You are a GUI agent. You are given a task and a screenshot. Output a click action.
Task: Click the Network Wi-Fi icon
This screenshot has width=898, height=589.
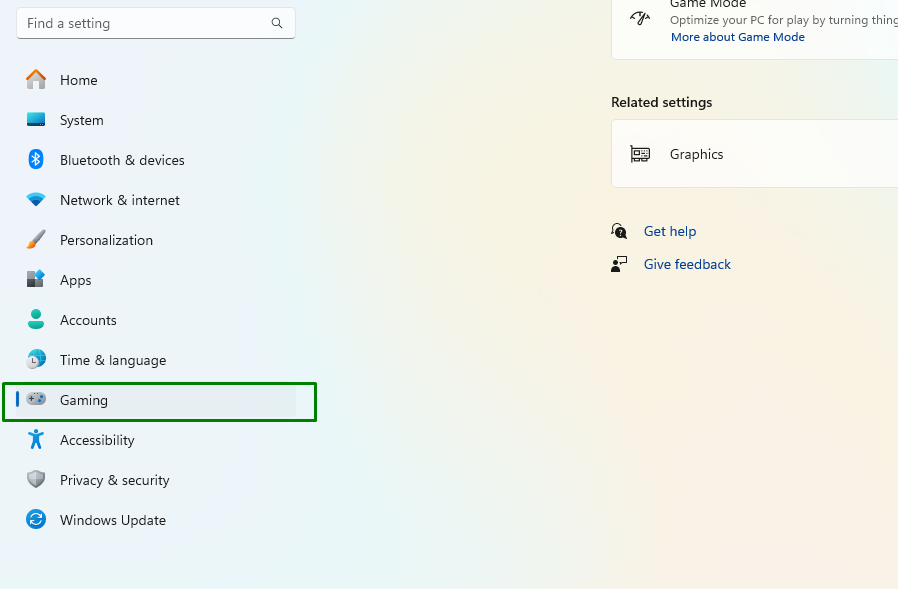(36, 199)
